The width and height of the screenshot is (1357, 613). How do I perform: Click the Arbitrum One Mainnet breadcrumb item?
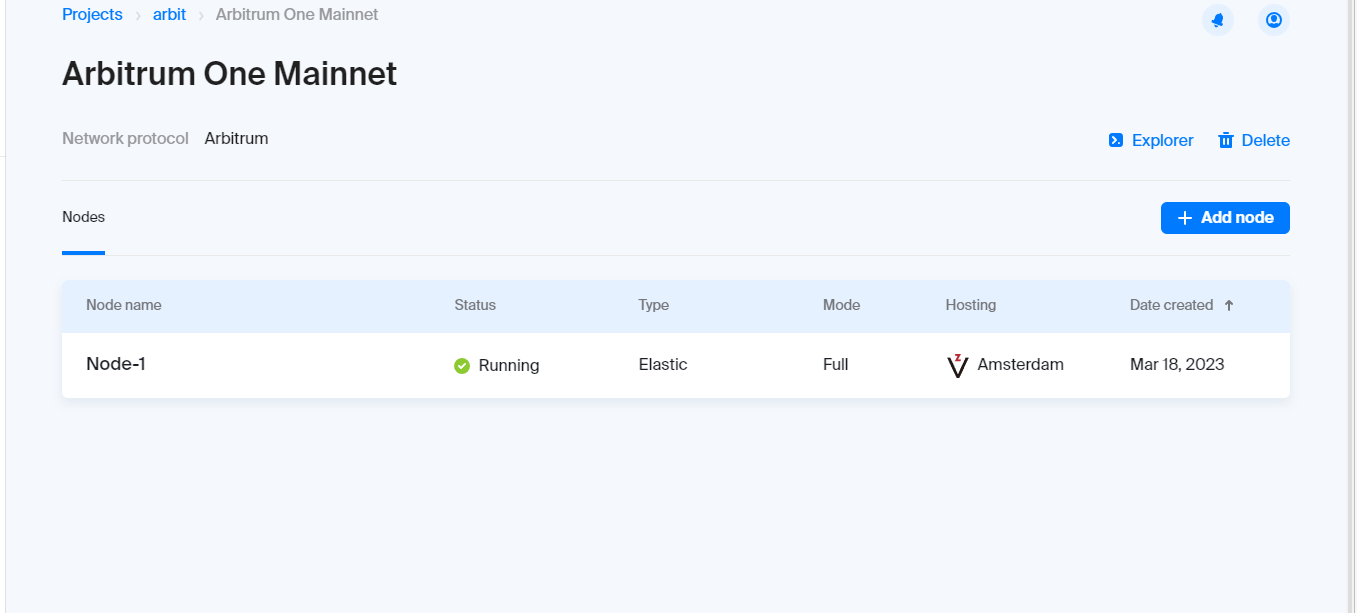tap(297, 15)
